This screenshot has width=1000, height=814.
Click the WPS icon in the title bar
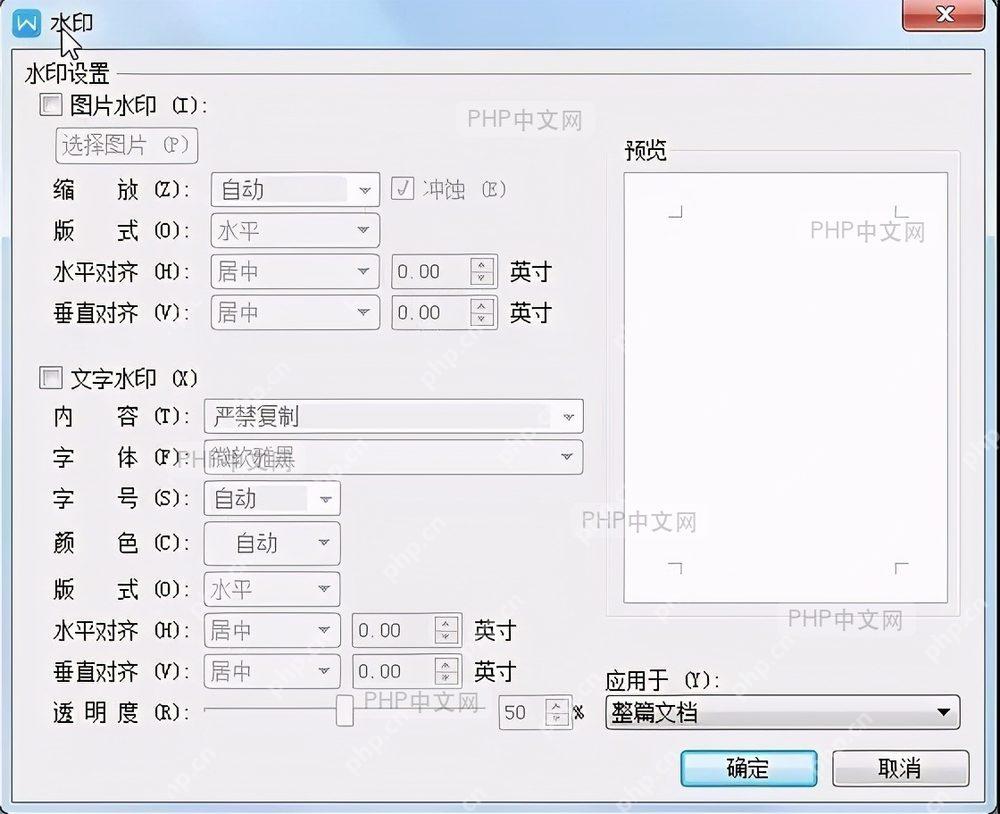(27, 24)
